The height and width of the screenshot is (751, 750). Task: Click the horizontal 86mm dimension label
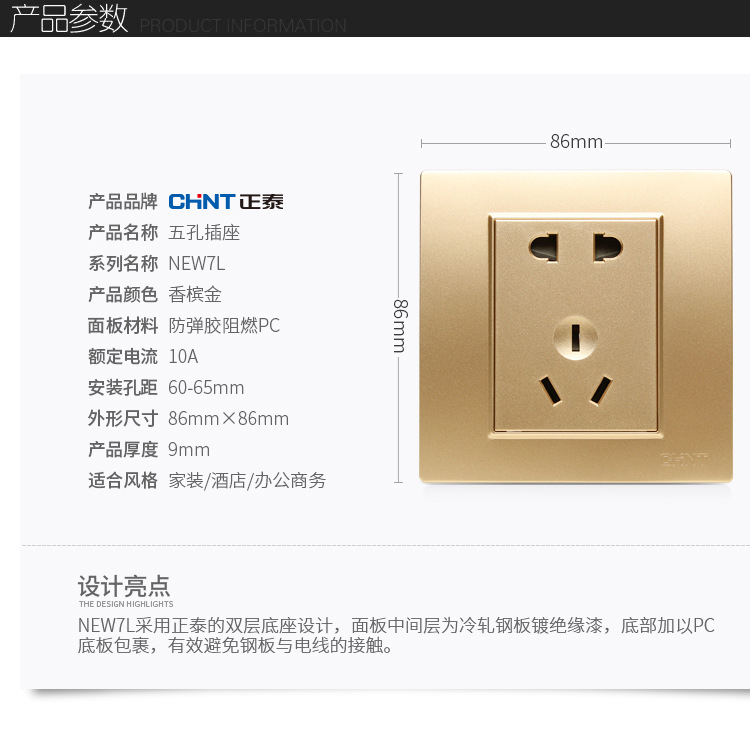(x=576, y=142)
